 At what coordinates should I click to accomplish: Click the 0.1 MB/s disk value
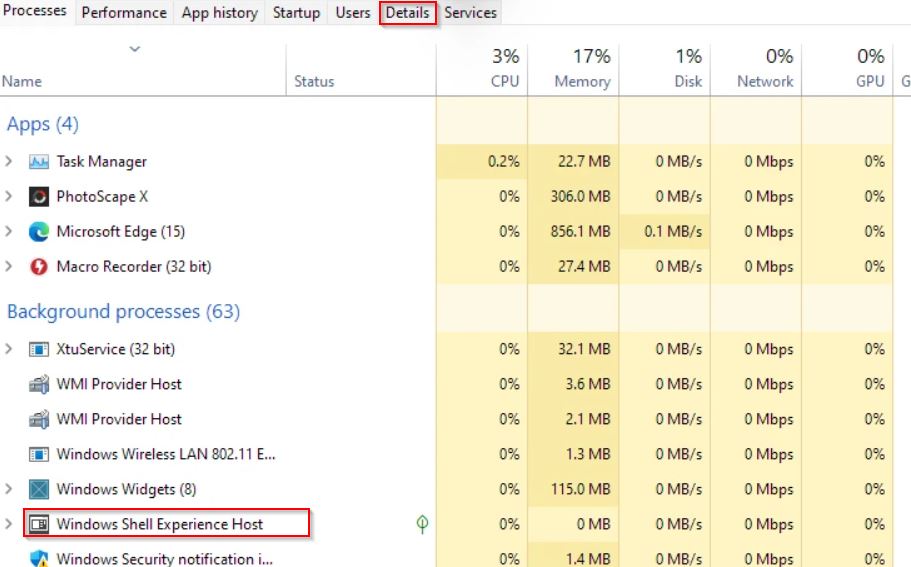tap(673, 232)
